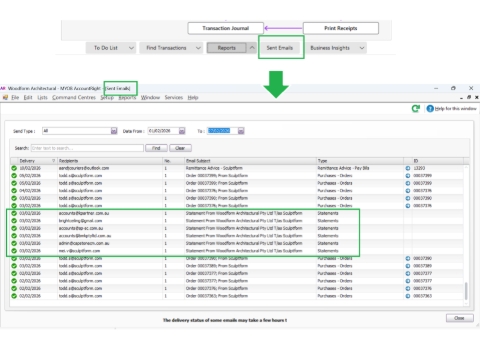The image size is (480, 360).
Task: Click the Date From field
Action: (163, 131)
